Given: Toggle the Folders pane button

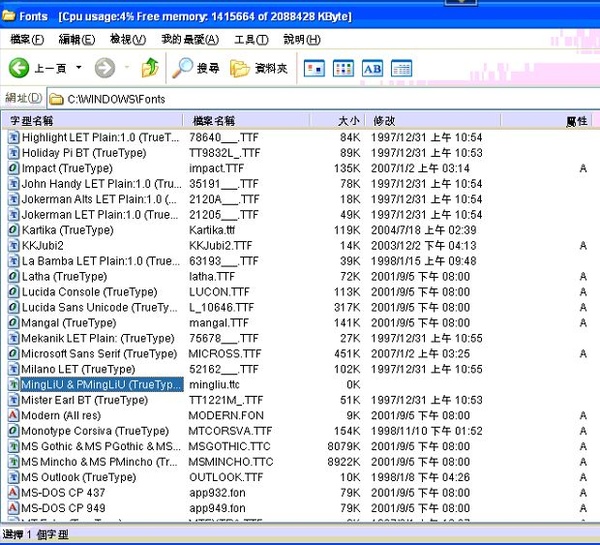Looking at the screenshot, I should point(259,68).
